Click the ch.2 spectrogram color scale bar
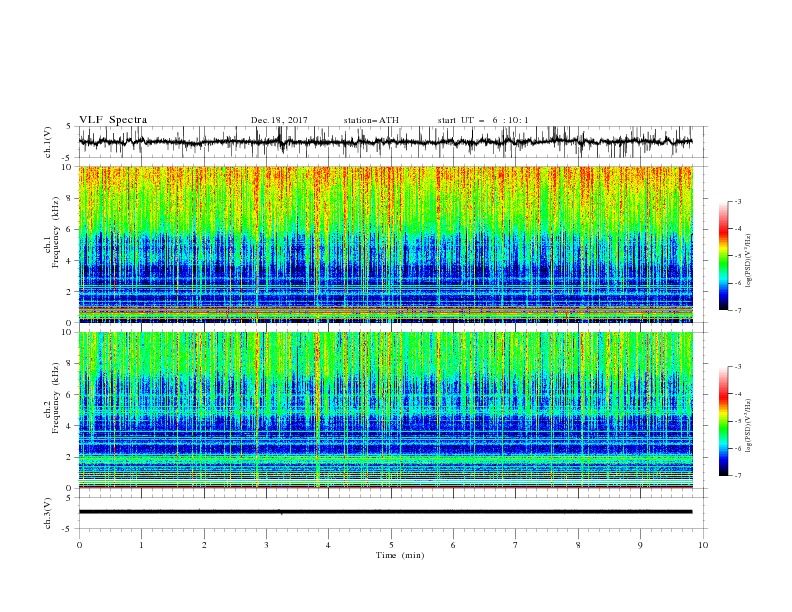 coord(723,421)
